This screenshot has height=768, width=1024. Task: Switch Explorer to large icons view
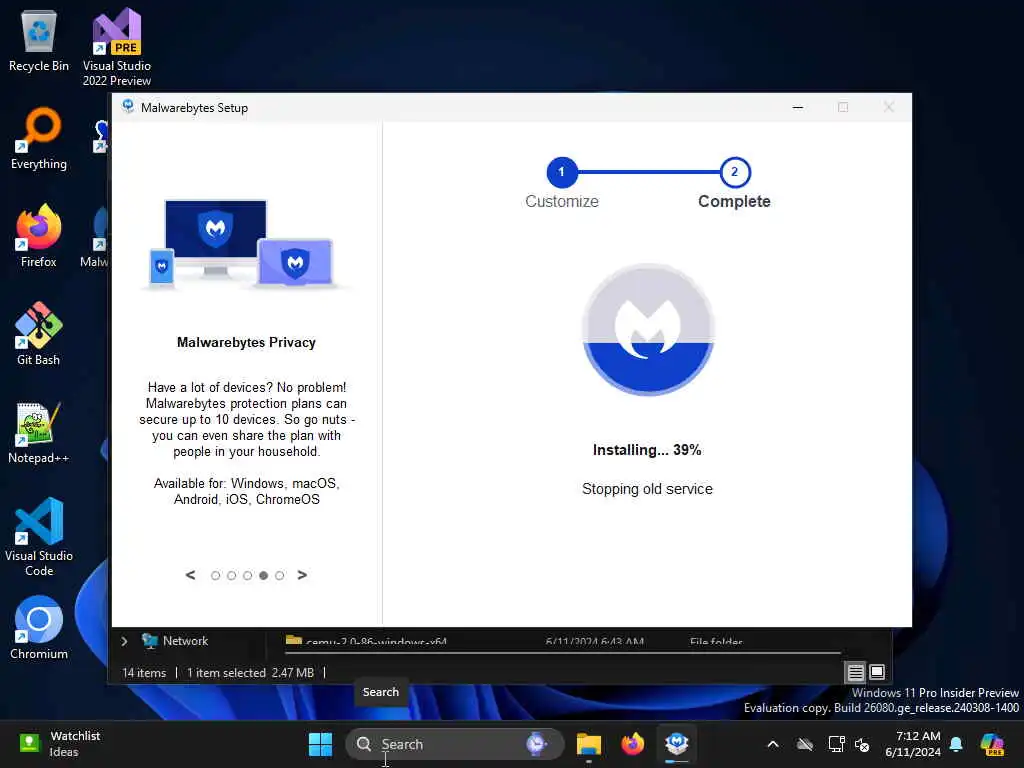(x=877, y=672)
